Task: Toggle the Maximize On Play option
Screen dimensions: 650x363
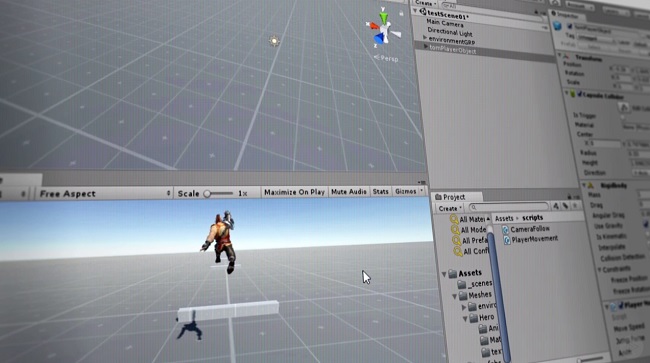Action: (294, 192)
